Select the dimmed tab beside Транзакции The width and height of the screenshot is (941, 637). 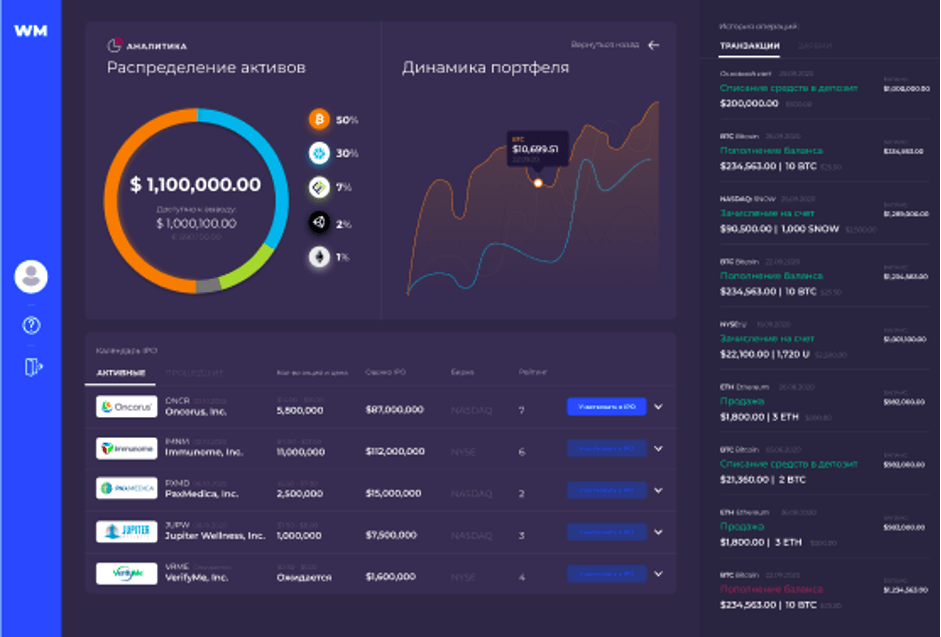click(815, 46)
